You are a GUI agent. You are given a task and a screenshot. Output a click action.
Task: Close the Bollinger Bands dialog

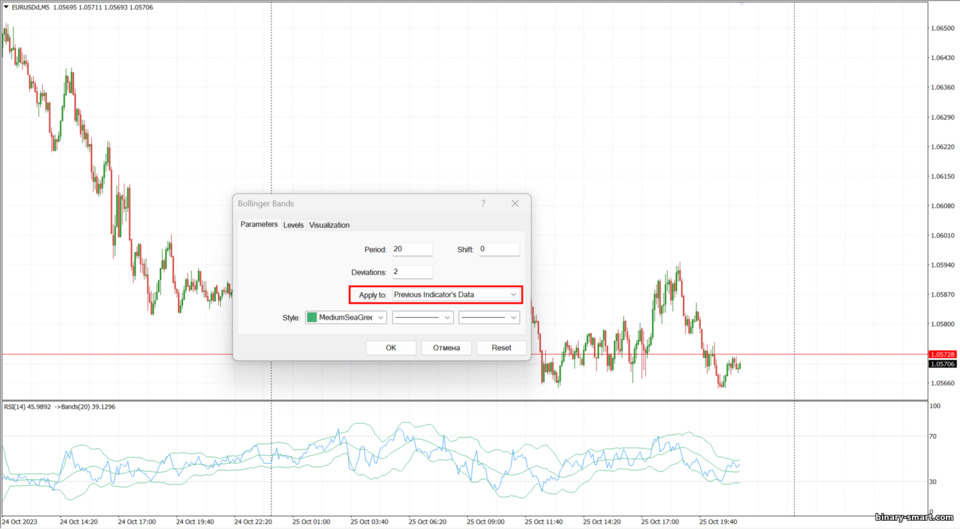pyautogui.click(x=515, y=203)
